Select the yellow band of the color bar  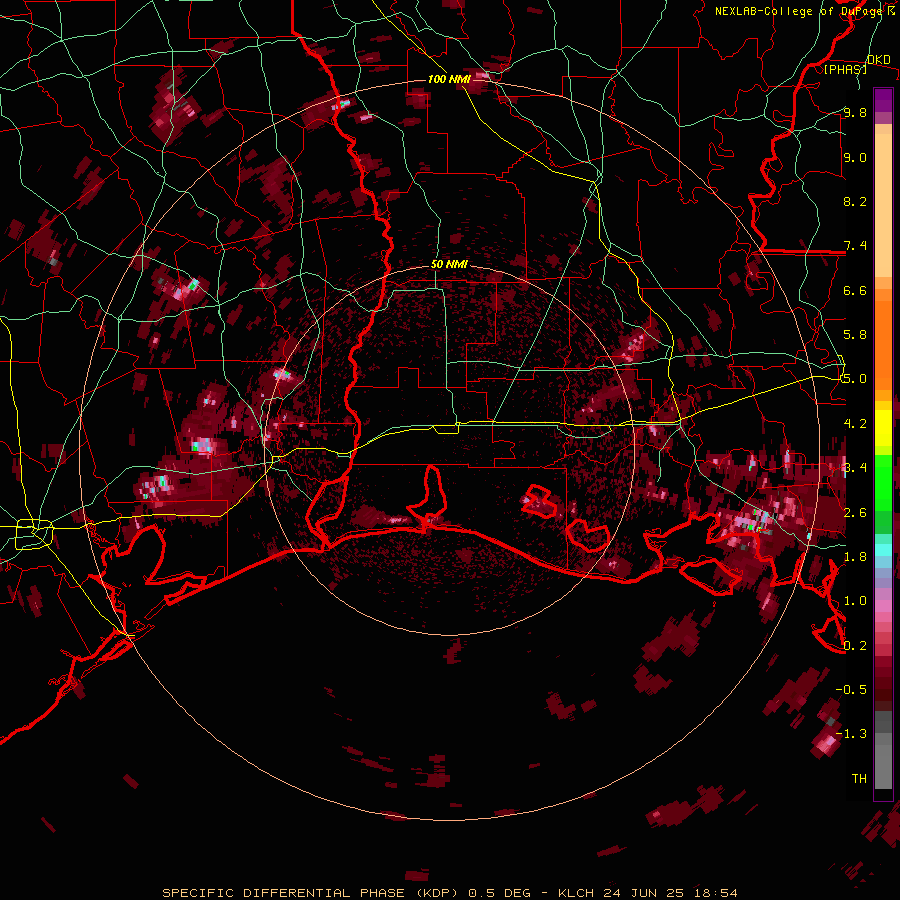click(x=883, y=428)
